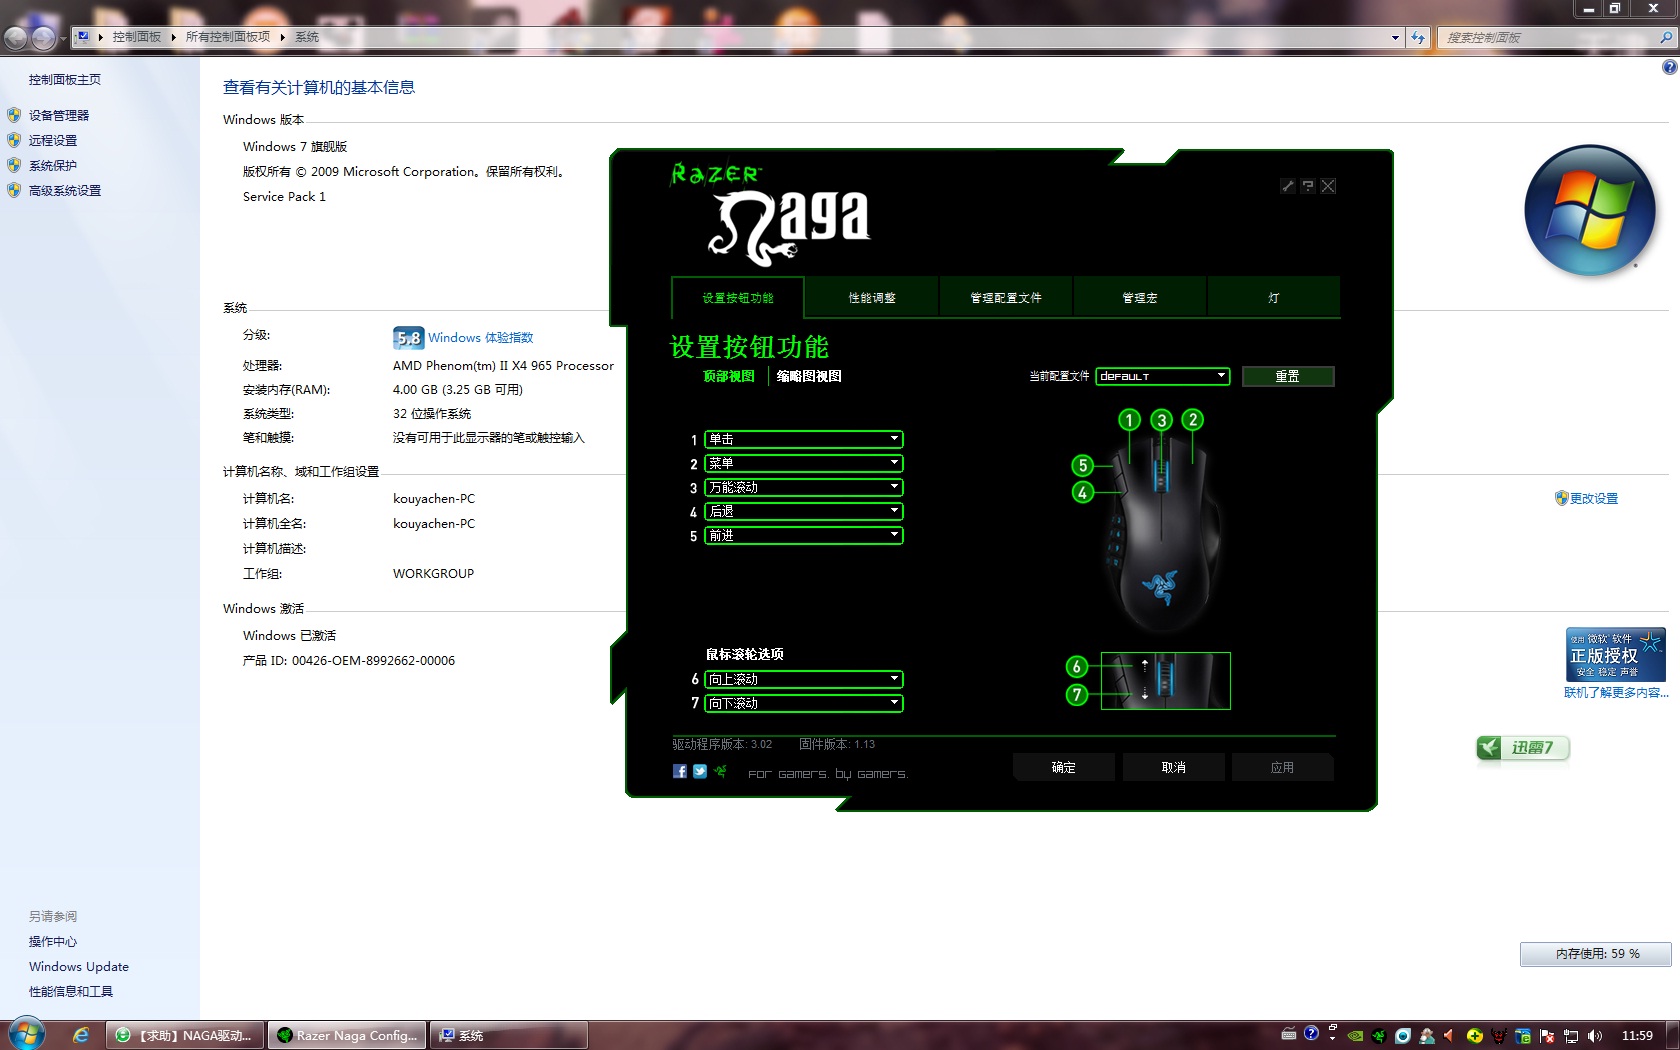Open button 4 后退 assignment dropdown
Screen dimensions: 1680x1050
[x=804, y=511]
